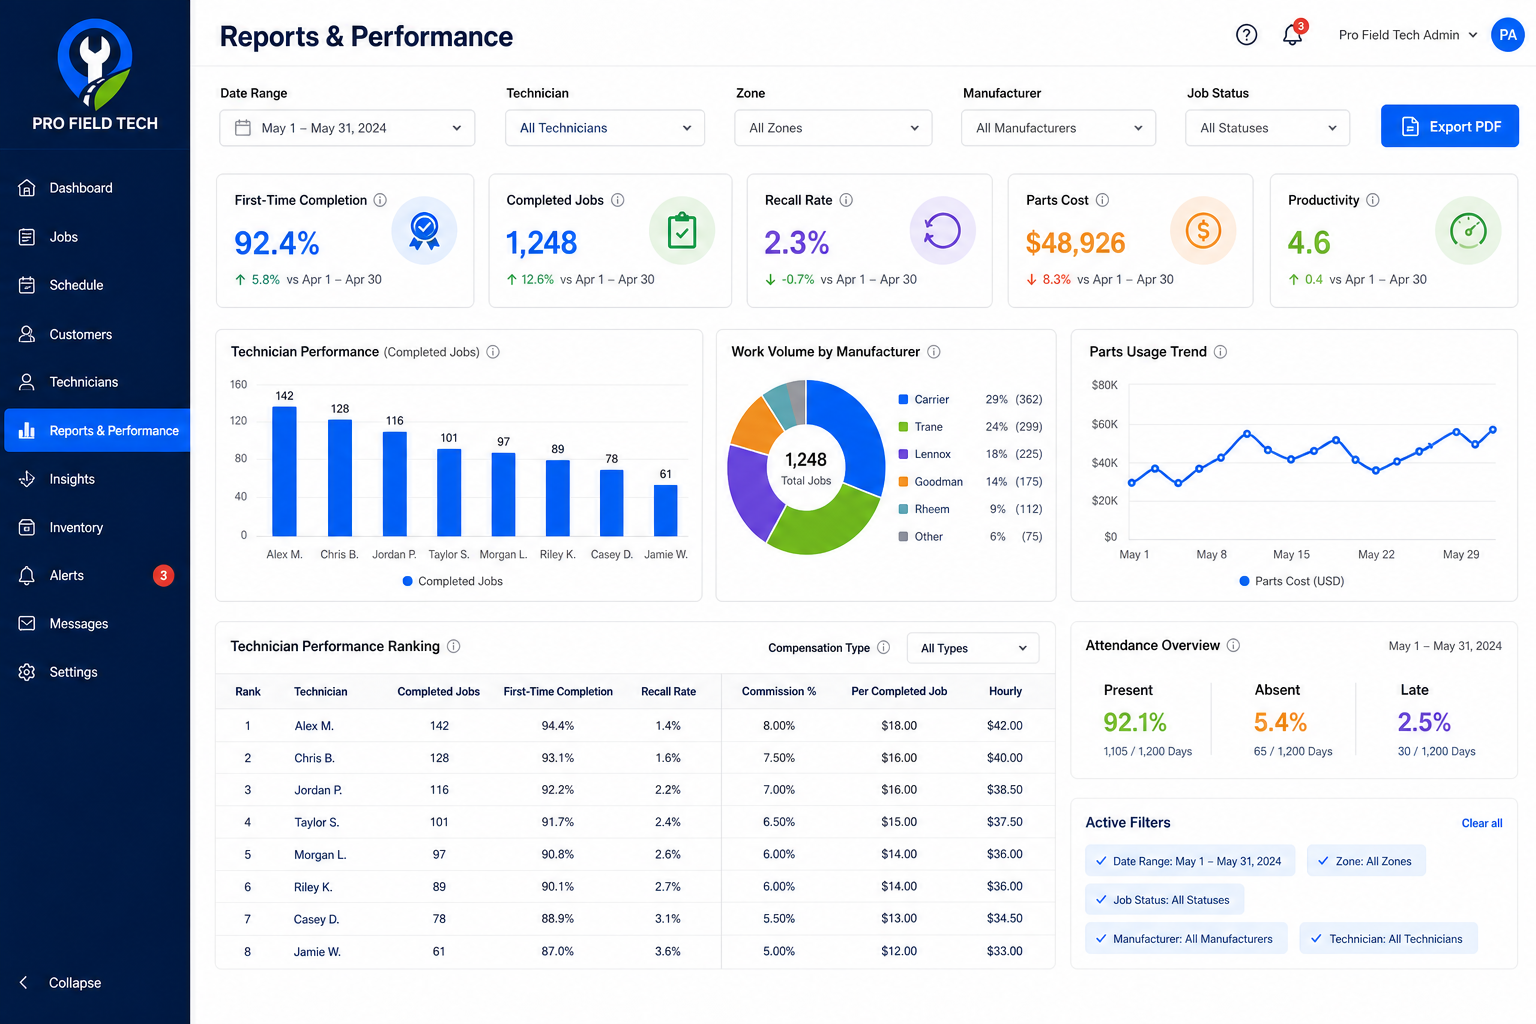Screen dimensions: 1536x1024
Task: Click Attendance Overview info icon
Action: [x=1233, y=645]
